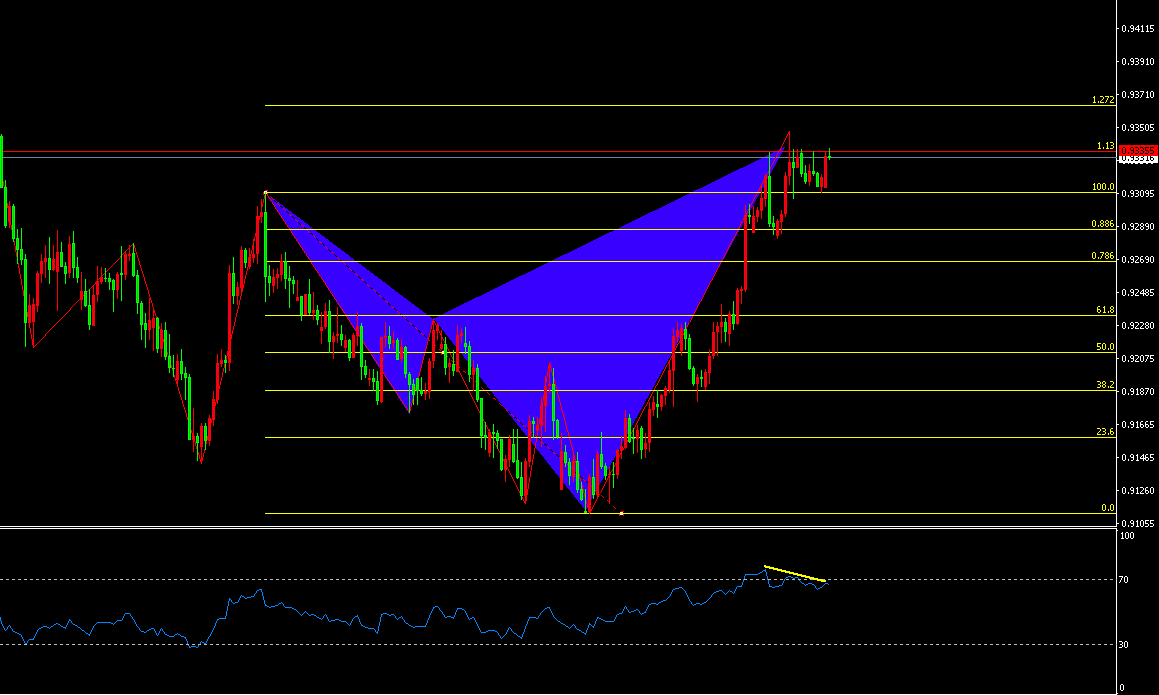This screenshot has height=695, width=1159.
Task: Select the 0.886 retracement label
Action: (1103, 224)
